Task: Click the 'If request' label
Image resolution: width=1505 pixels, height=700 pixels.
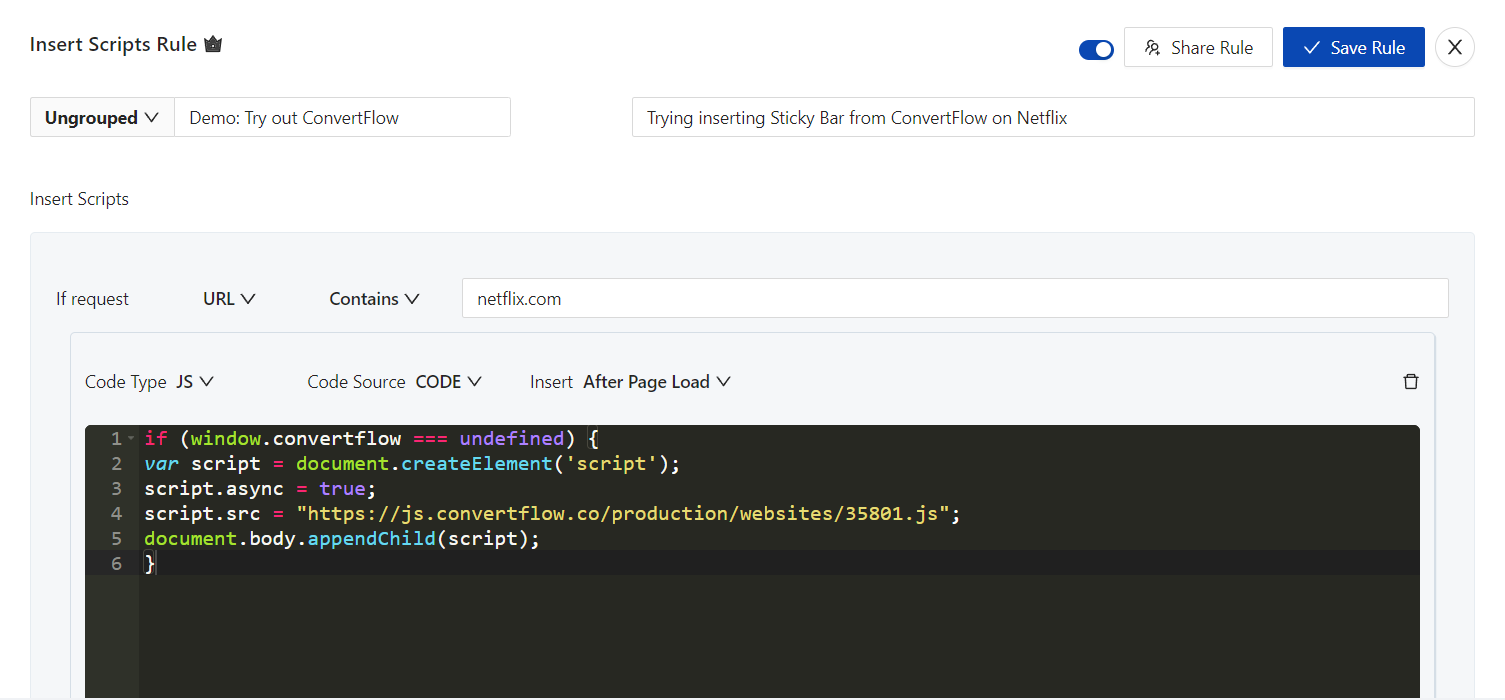Action: 92,299
